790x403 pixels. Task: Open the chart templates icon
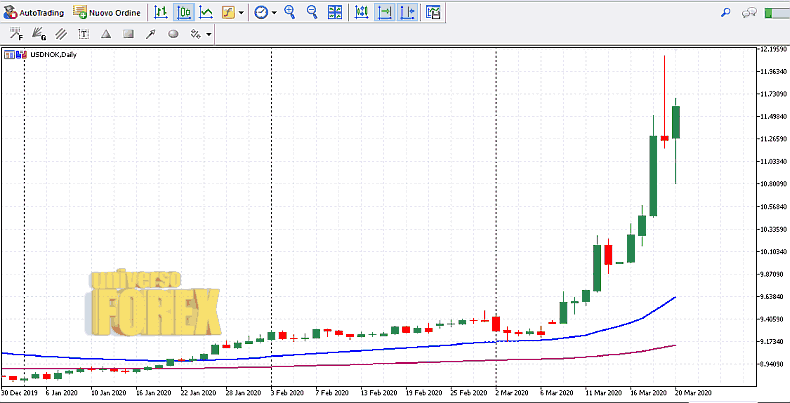click(433, 13)
